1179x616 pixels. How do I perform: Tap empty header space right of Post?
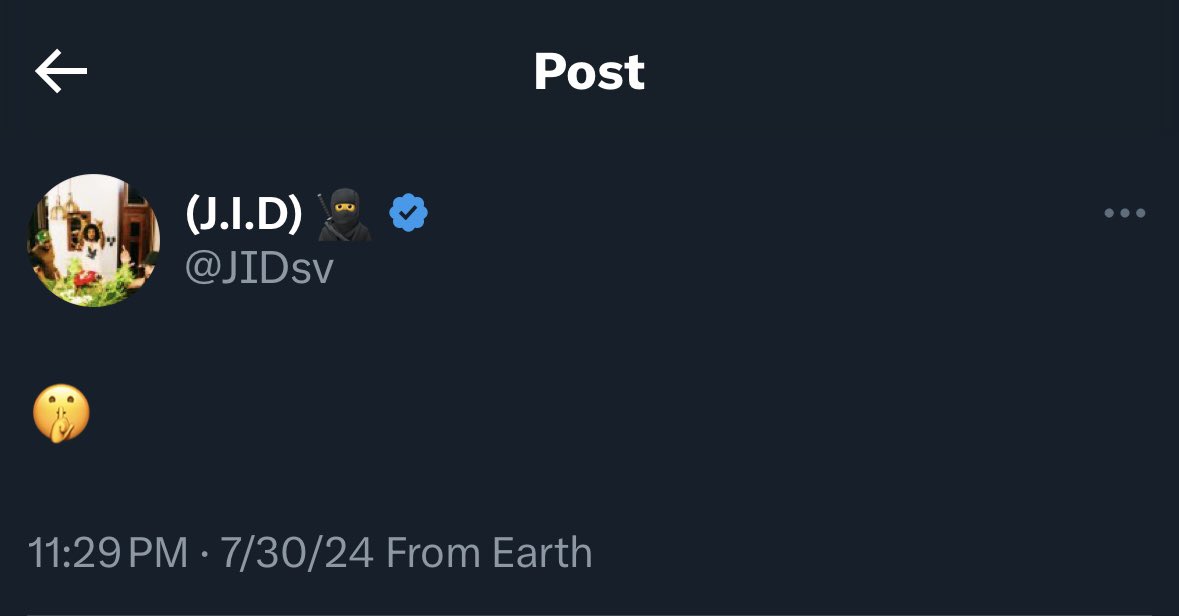(x=902, y=71)
